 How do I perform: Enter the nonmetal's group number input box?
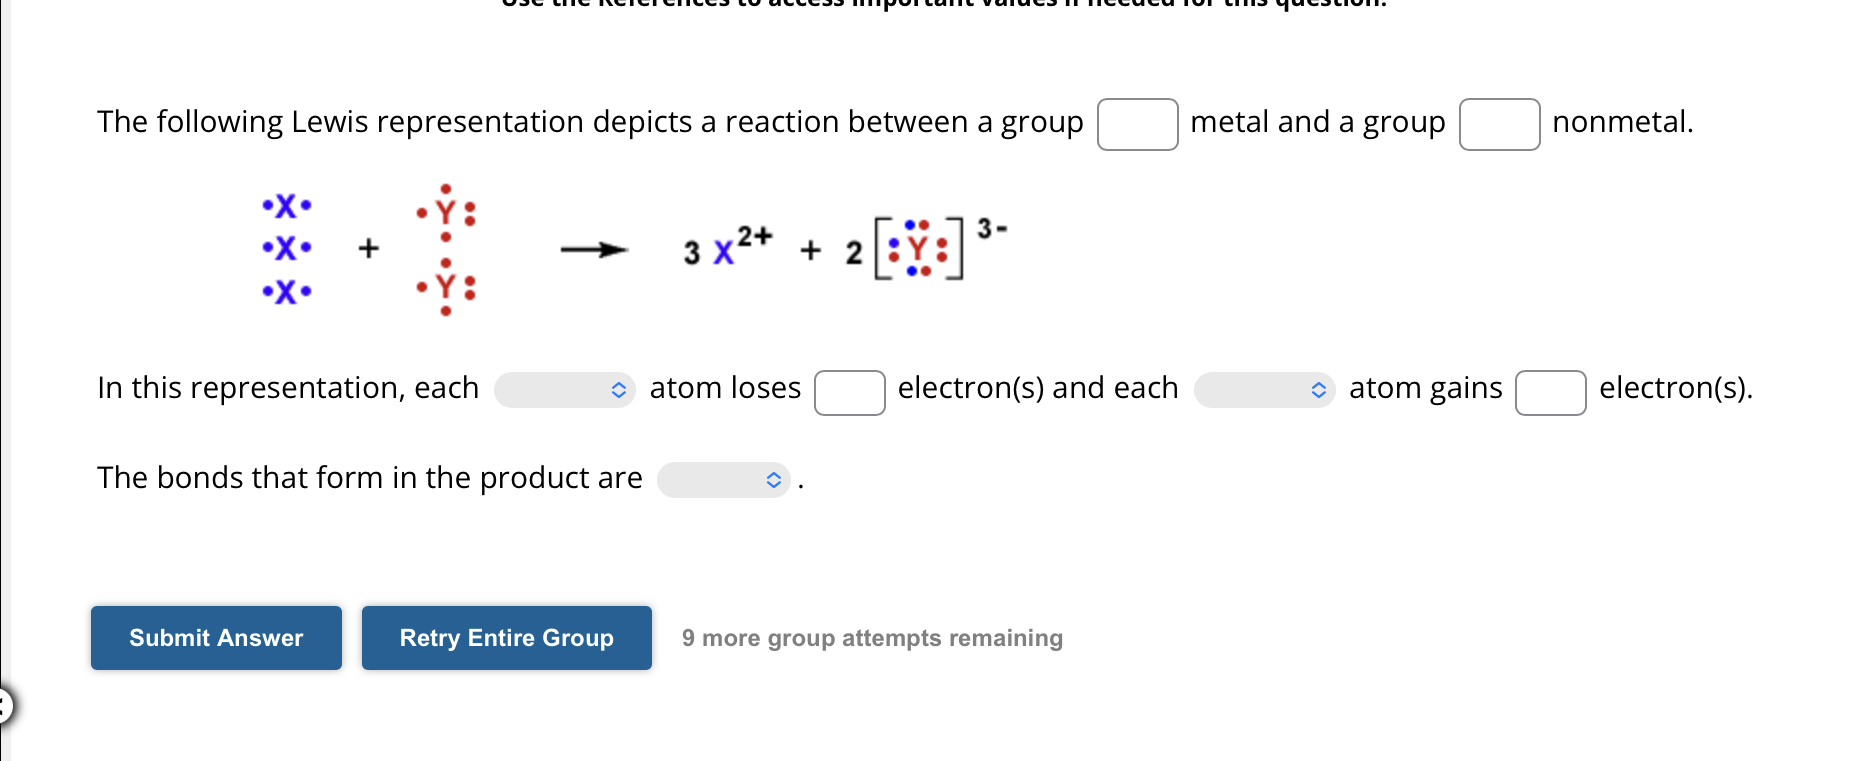coord(1499,124)
